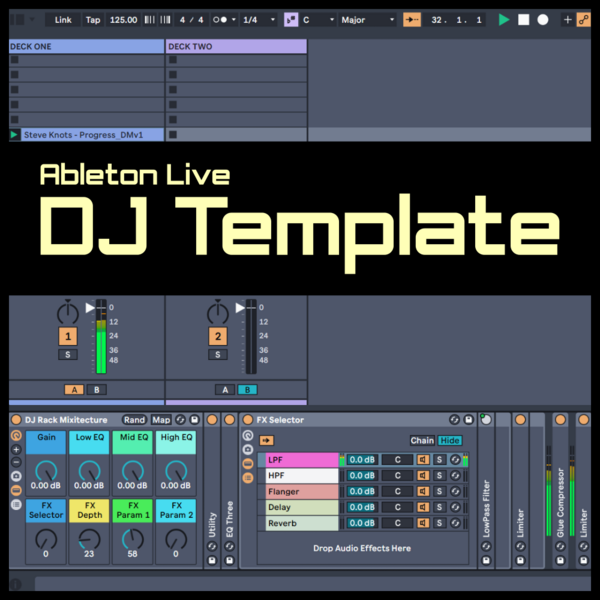Click the 32. 1. 1 position field
Image resolution: width=600 pixels, height=600 pixels.
pyautogui.click(x=456, y=20)
